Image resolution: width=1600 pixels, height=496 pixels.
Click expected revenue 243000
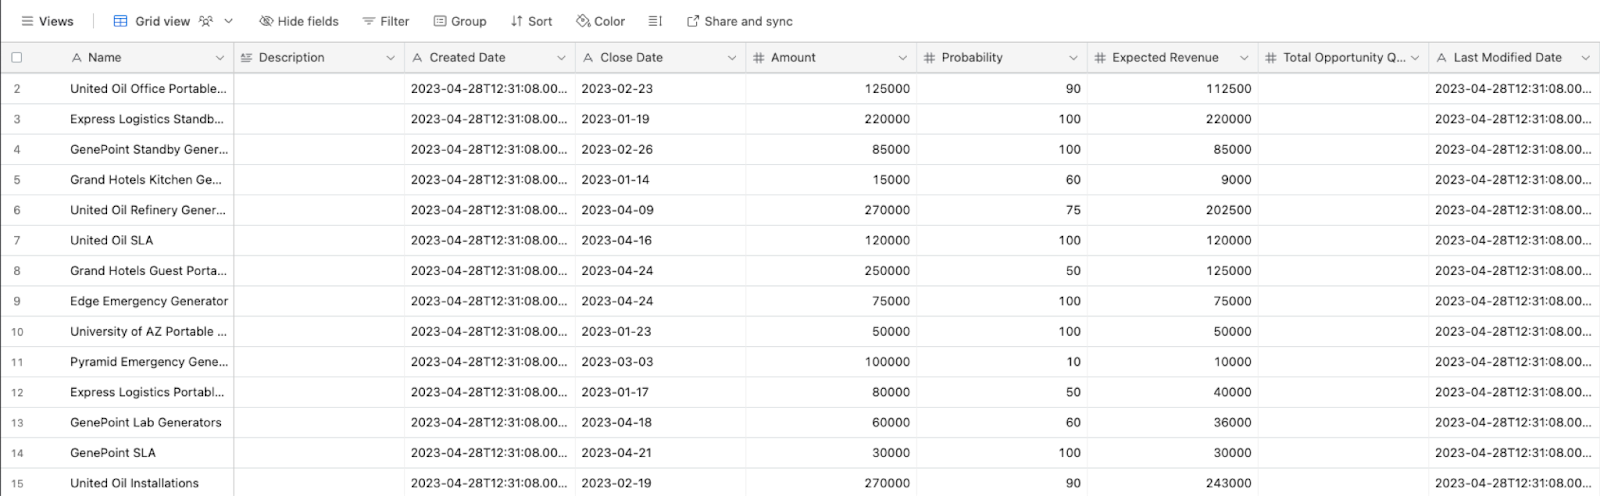point(1227,483)
